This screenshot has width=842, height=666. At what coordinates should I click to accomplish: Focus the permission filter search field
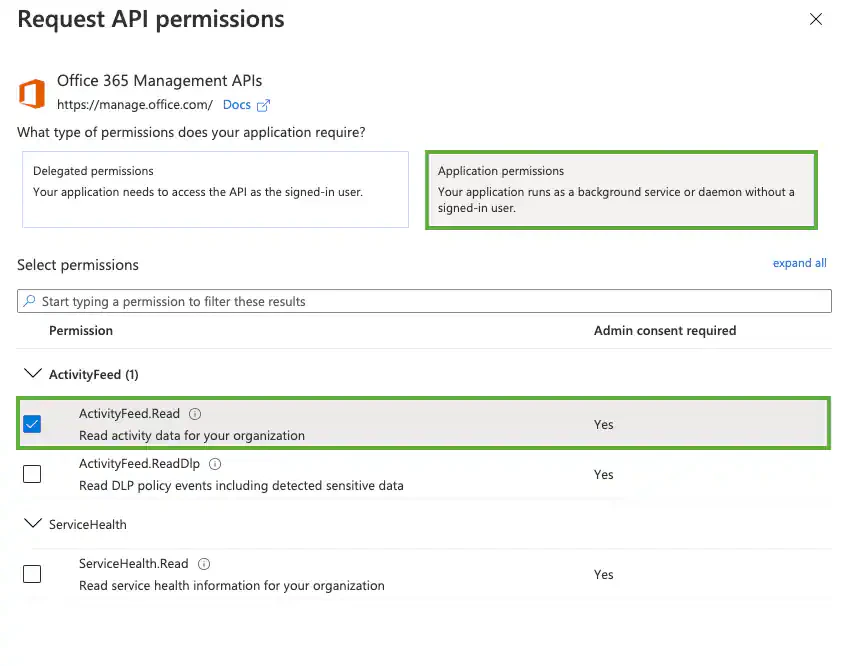[x=424, y=301]
